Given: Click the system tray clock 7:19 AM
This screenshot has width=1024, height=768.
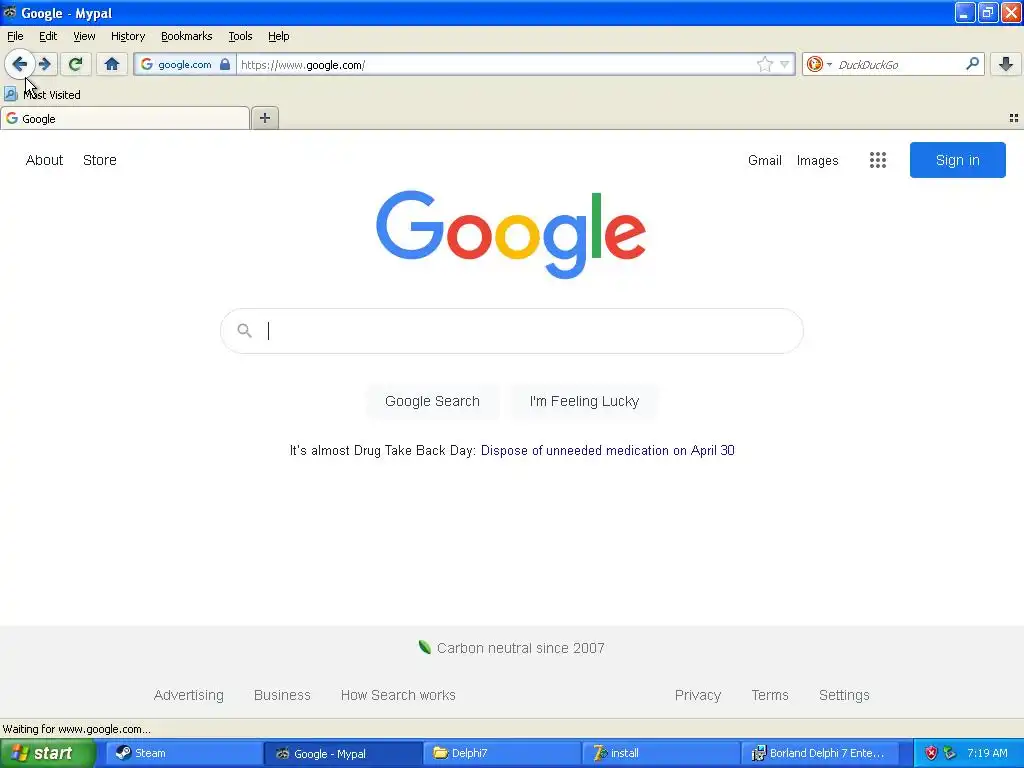Looking at the screenshot, I should tap(987, 753).
